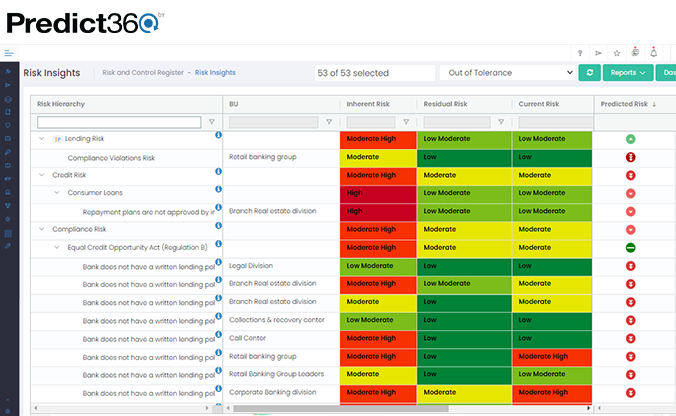Collapse the Consumer Loans tree node
The image size is (676, 416).
57,193
